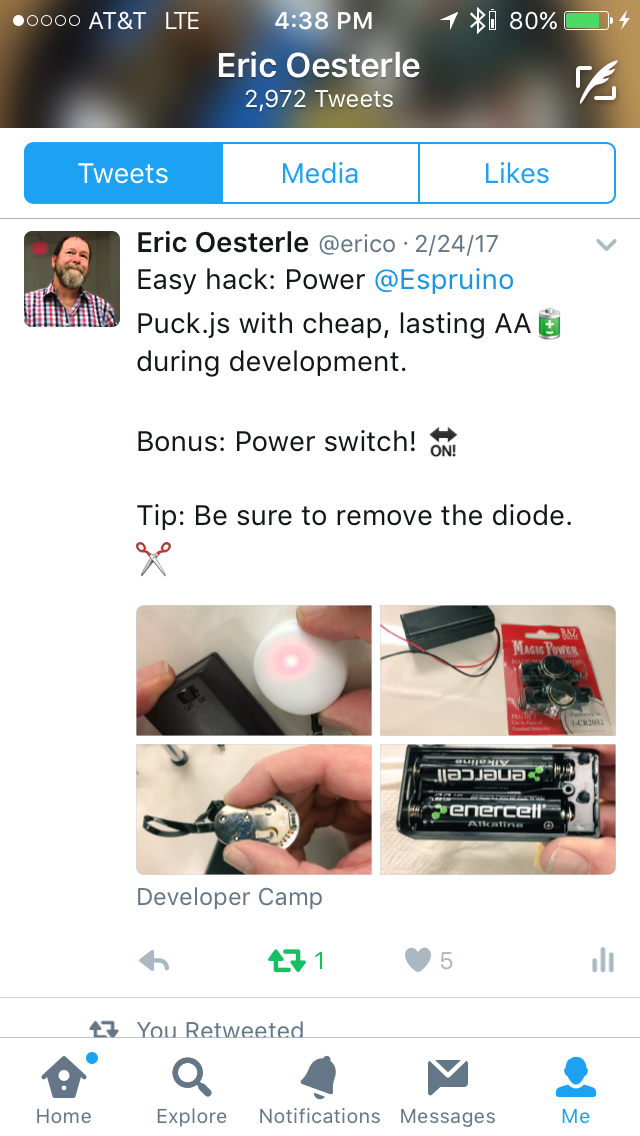This screenshot has width=640, height=1136.
Task: Tap the compose new tweet icon
Action: (x=597, y=82)
